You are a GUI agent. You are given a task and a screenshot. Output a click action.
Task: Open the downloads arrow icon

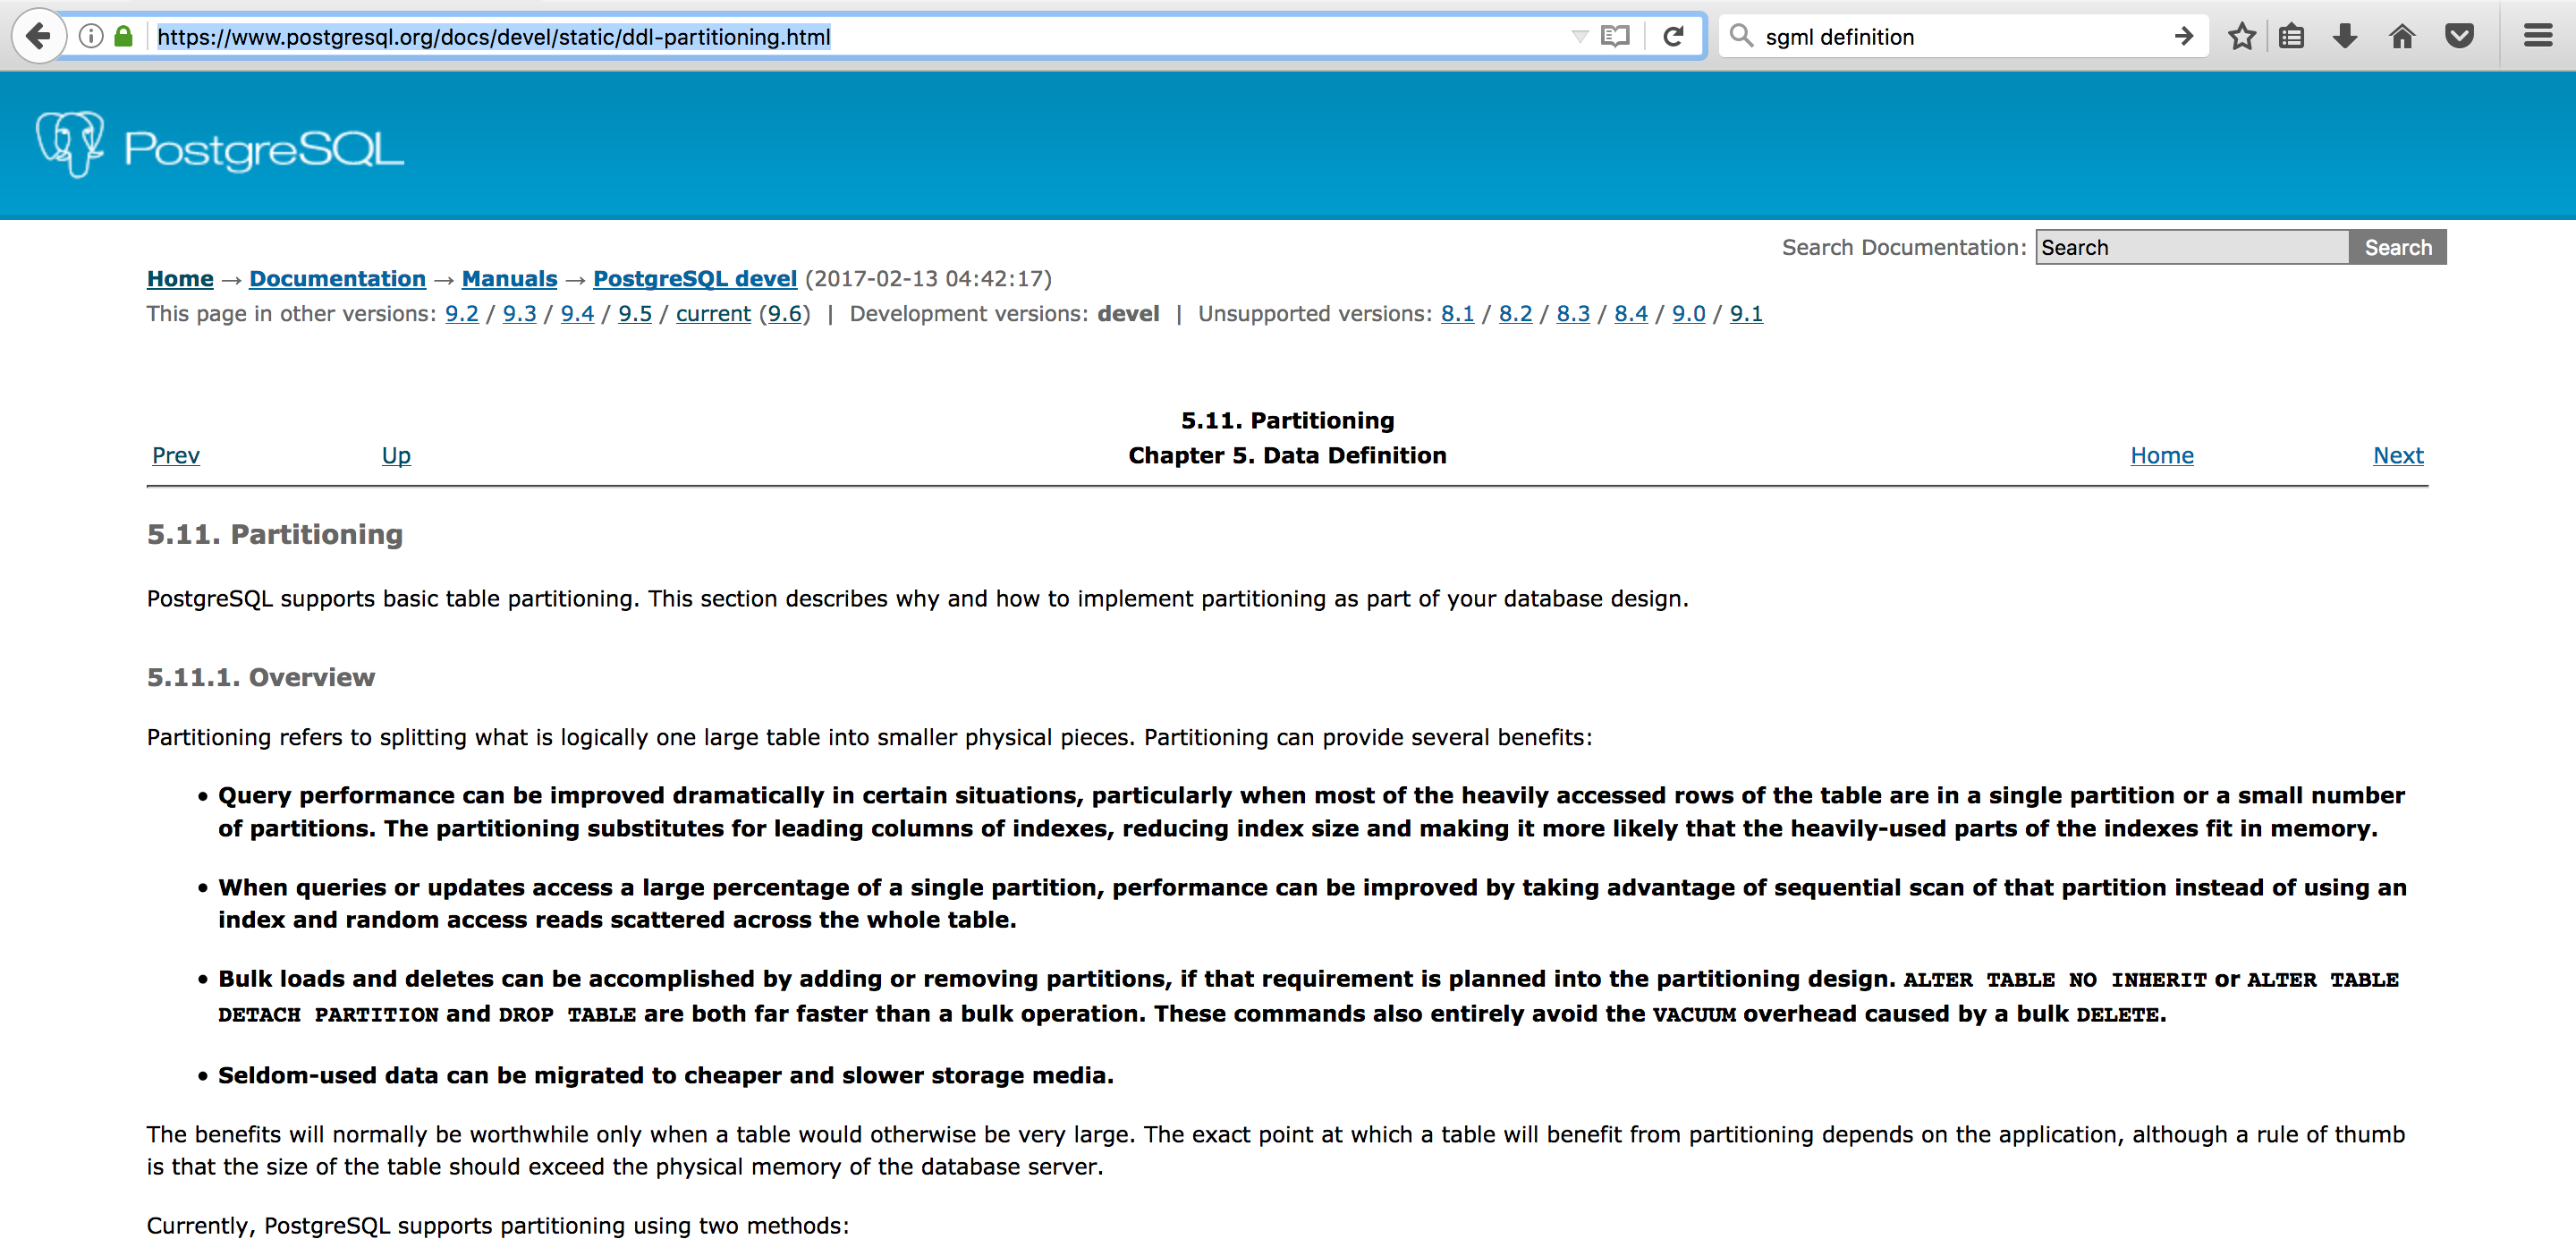[2344, 37]
